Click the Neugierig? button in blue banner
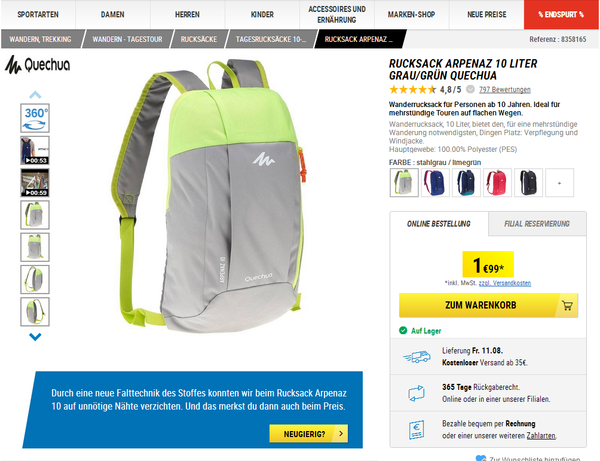600x461 pixels. coord(309,434)
